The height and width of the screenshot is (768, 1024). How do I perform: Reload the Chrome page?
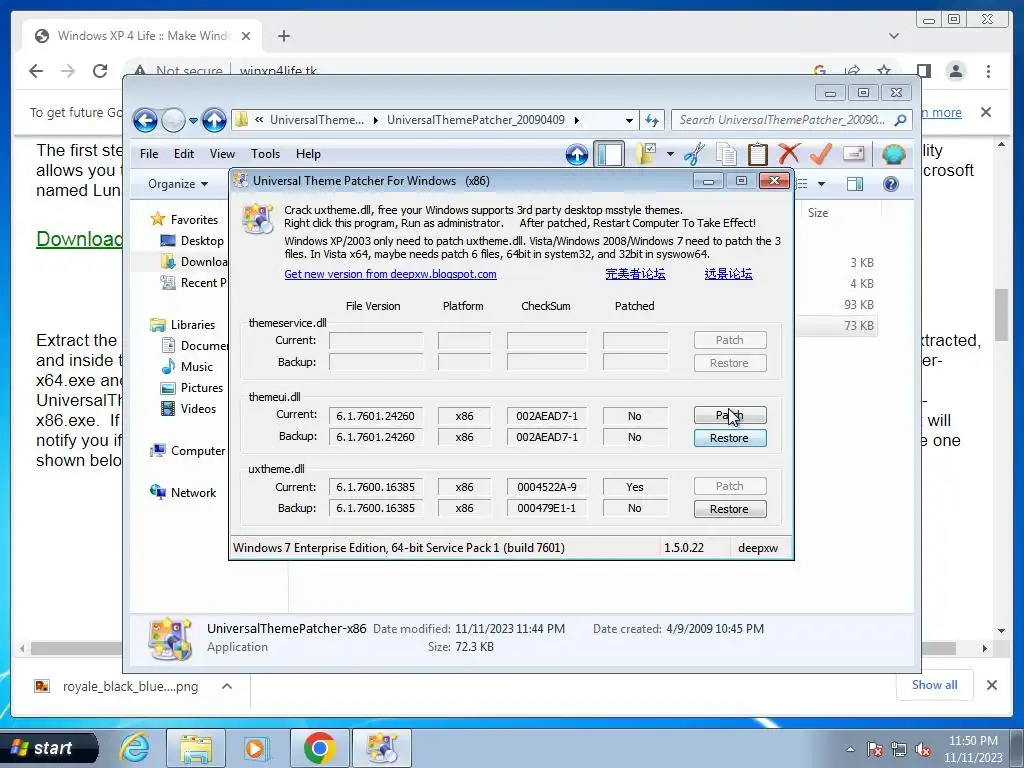click(100, 71)
